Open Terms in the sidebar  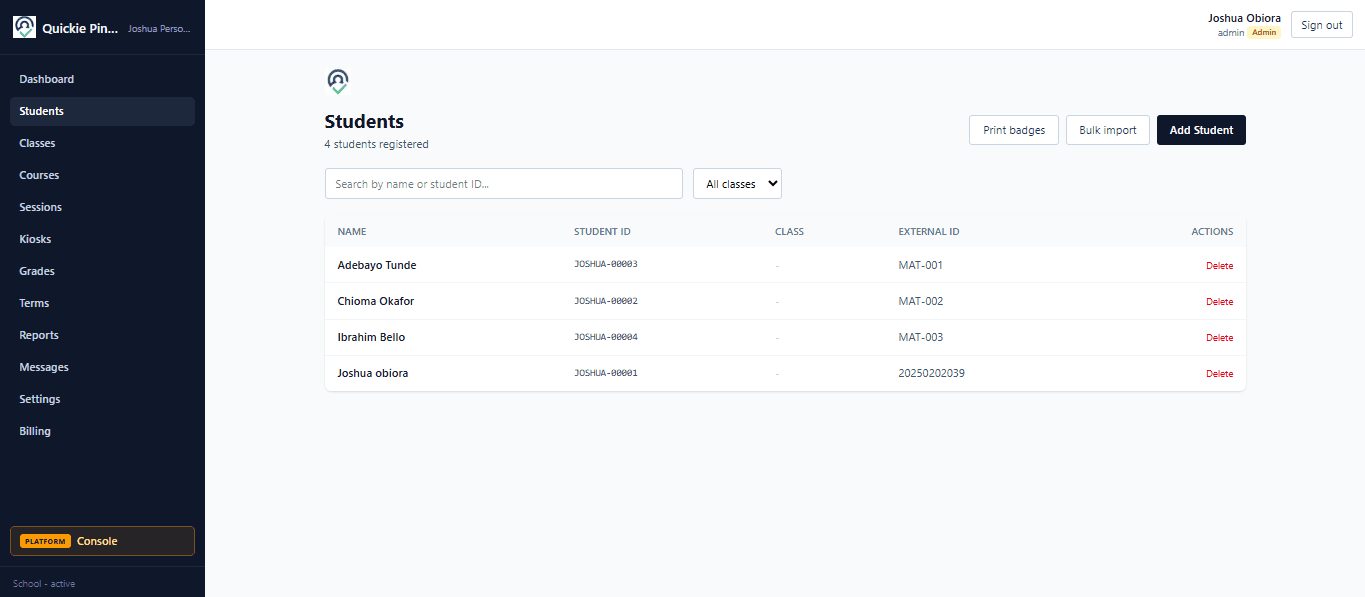coord(102,303)
